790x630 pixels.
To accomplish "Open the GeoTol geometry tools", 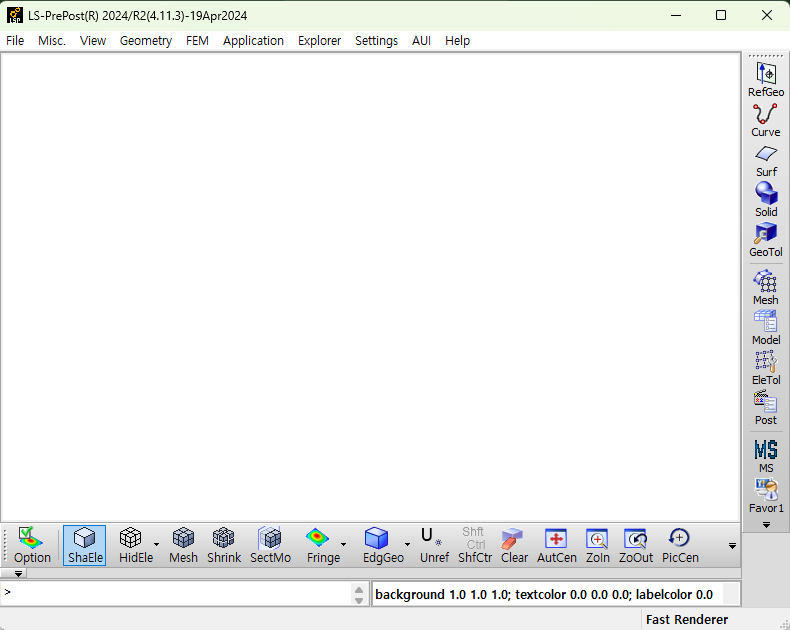I will click(766, 240).
